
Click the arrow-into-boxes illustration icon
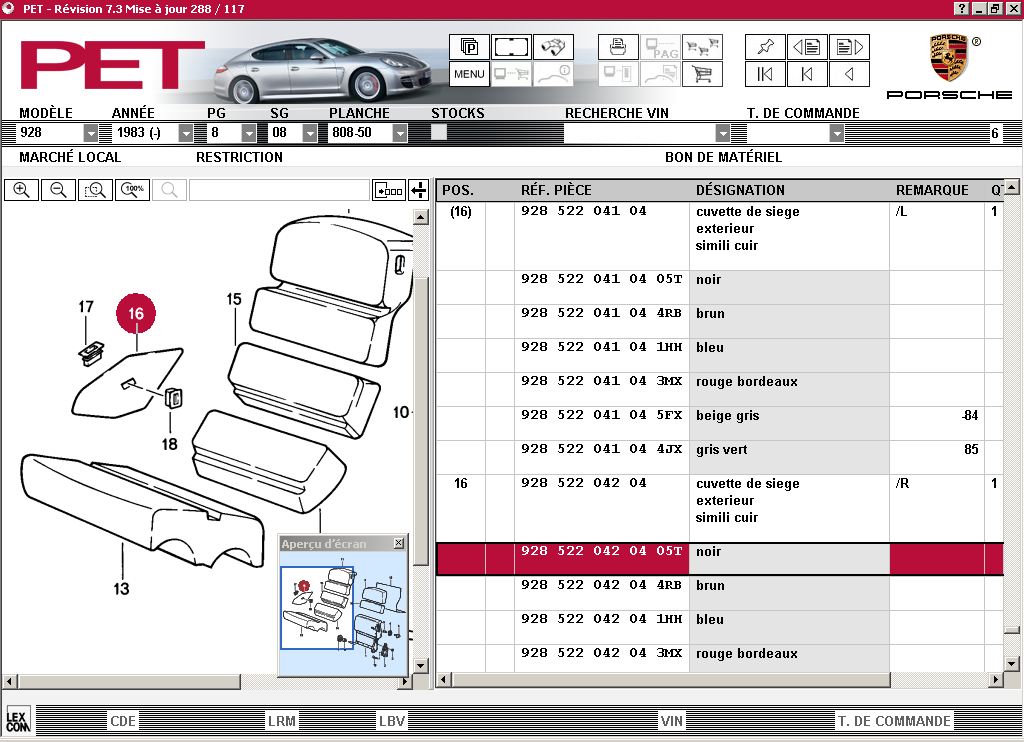pos(389,190)
